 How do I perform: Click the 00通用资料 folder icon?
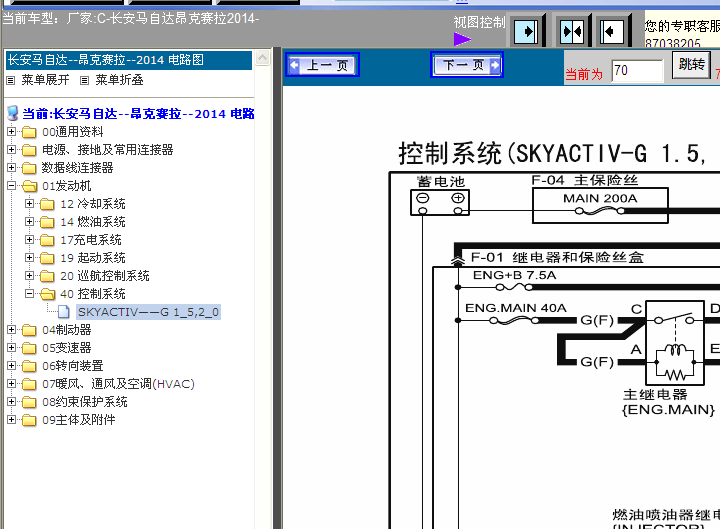pos(29,132)
